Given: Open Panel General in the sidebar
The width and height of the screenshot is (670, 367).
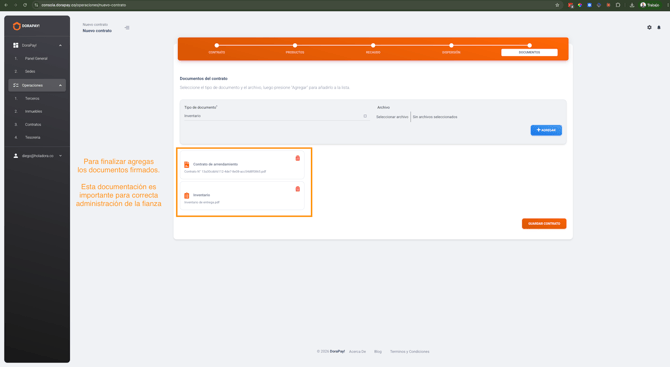Looking at the screenshot, I should [x=36, y=59].
